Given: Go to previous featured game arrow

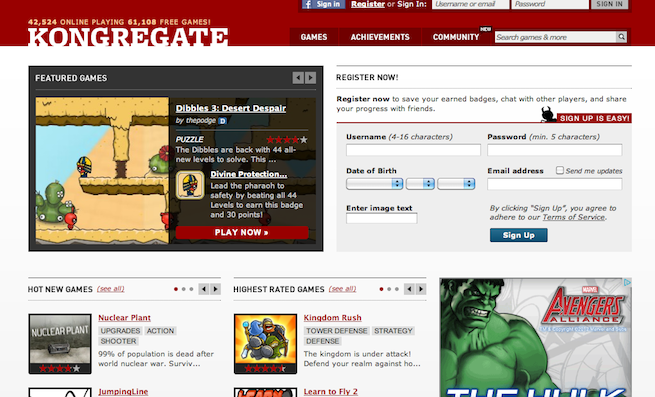Looking at the screenshot, I should click(298, 78).
